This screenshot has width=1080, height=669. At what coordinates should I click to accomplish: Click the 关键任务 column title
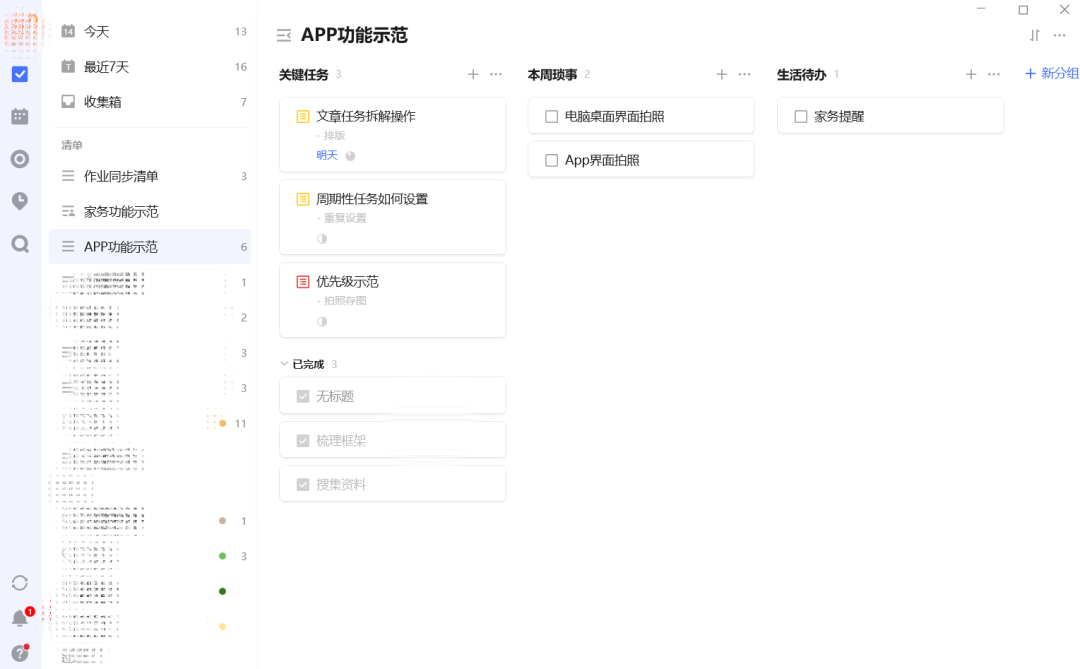(303, 74)
